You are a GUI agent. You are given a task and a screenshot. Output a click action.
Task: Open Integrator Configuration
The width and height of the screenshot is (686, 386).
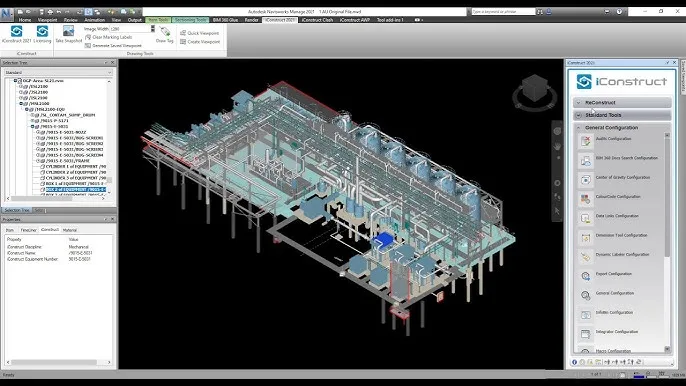616,332
